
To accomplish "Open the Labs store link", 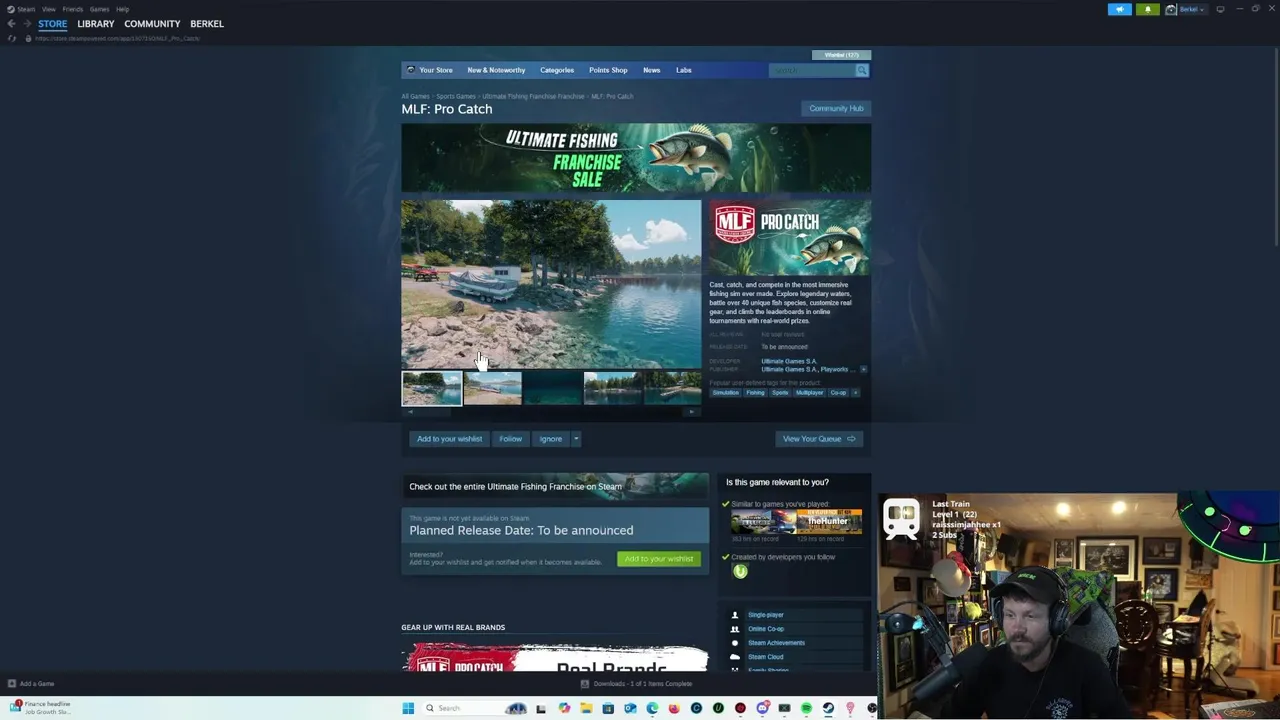I will [684, 70].
